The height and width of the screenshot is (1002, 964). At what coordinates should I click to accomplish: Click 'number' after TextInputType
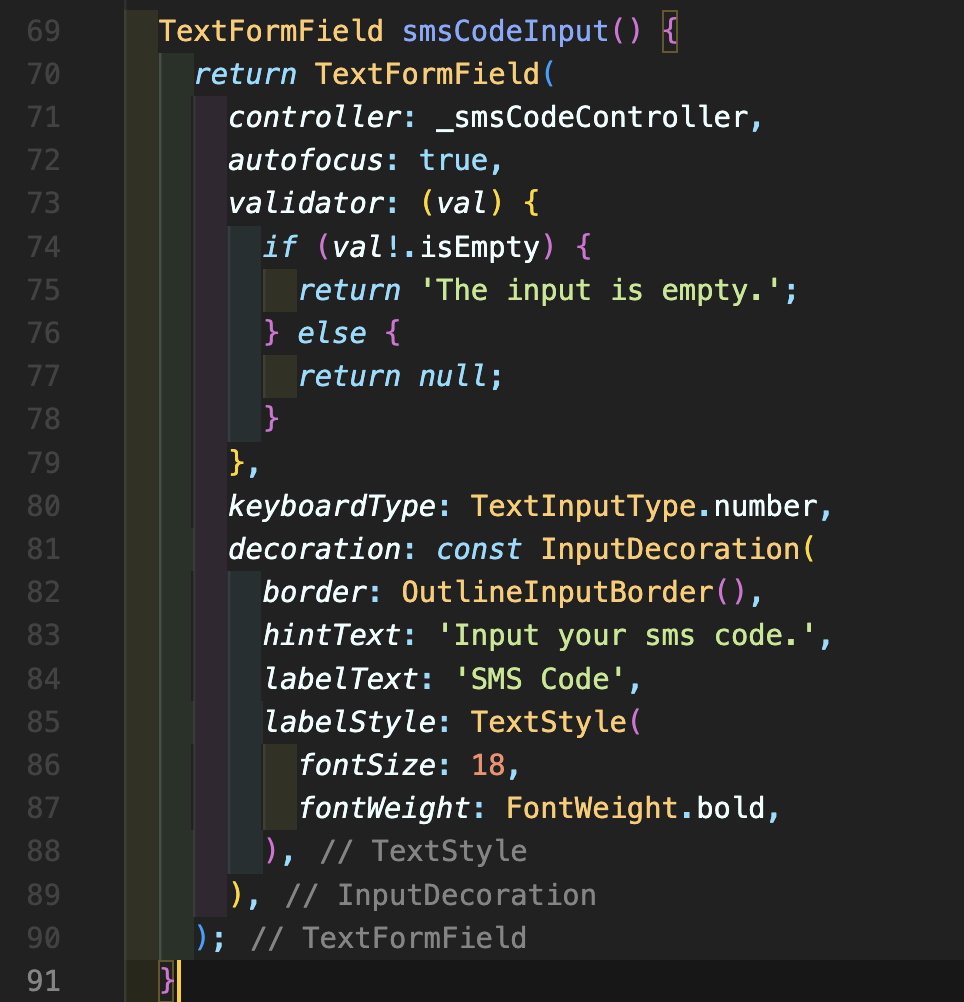coord(765,507)
